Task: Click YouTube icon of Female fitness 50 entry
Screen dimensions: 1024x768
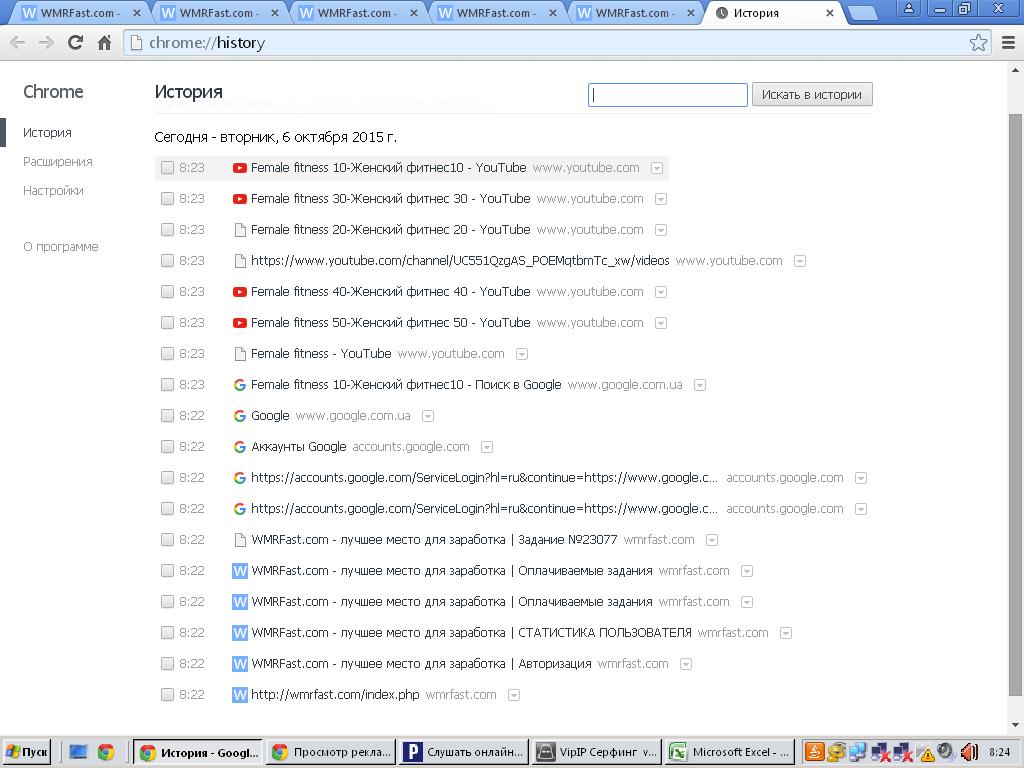Action: pos(240,323)
